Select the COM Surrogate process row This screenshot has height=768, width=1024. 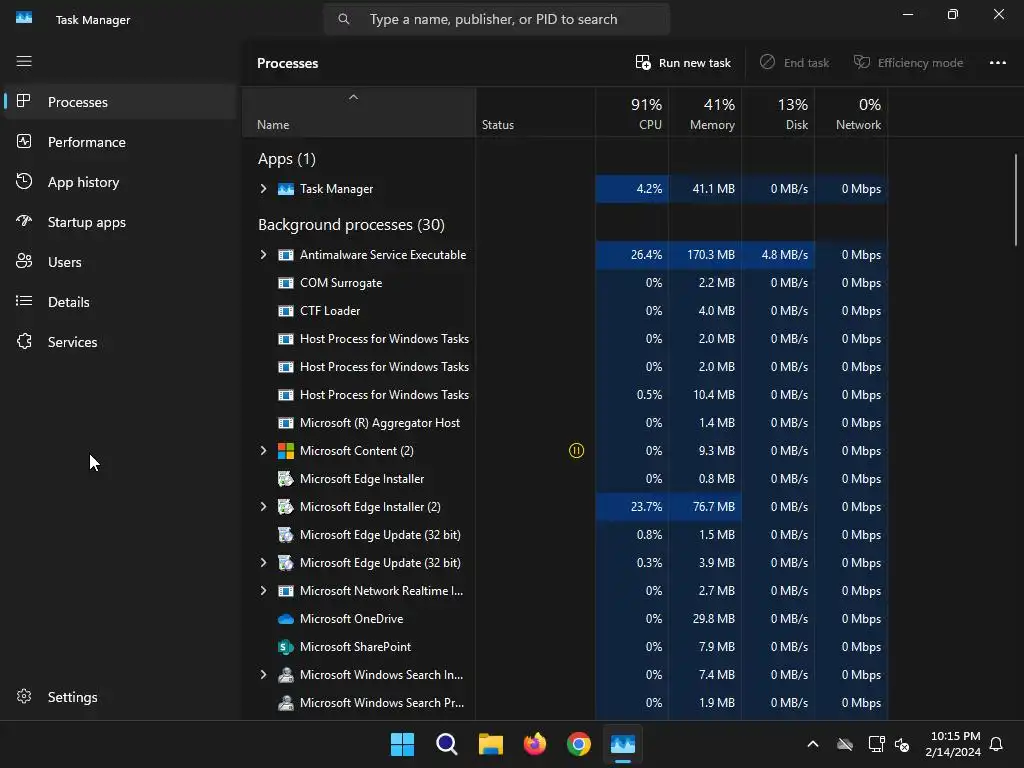point(565,283)
